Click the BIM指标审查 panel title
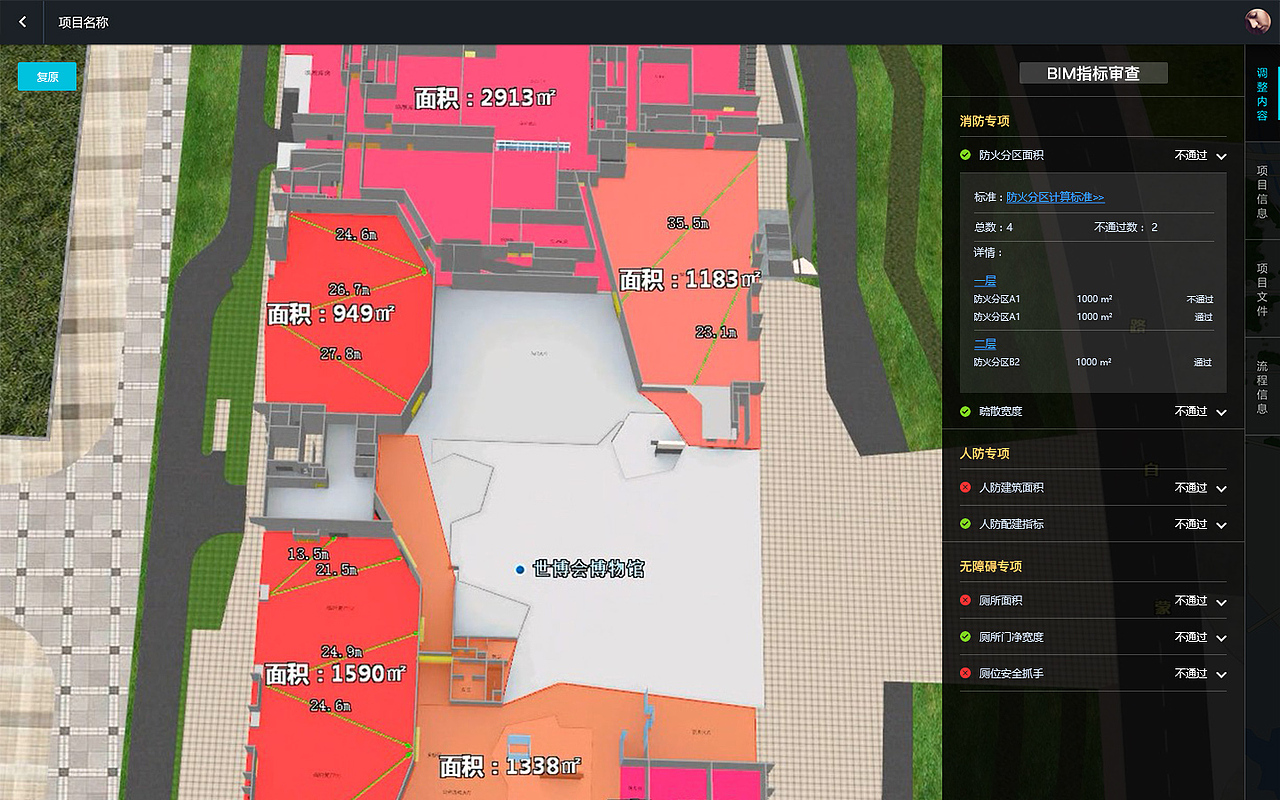The image size is (1280, 800). point(1093,73)
